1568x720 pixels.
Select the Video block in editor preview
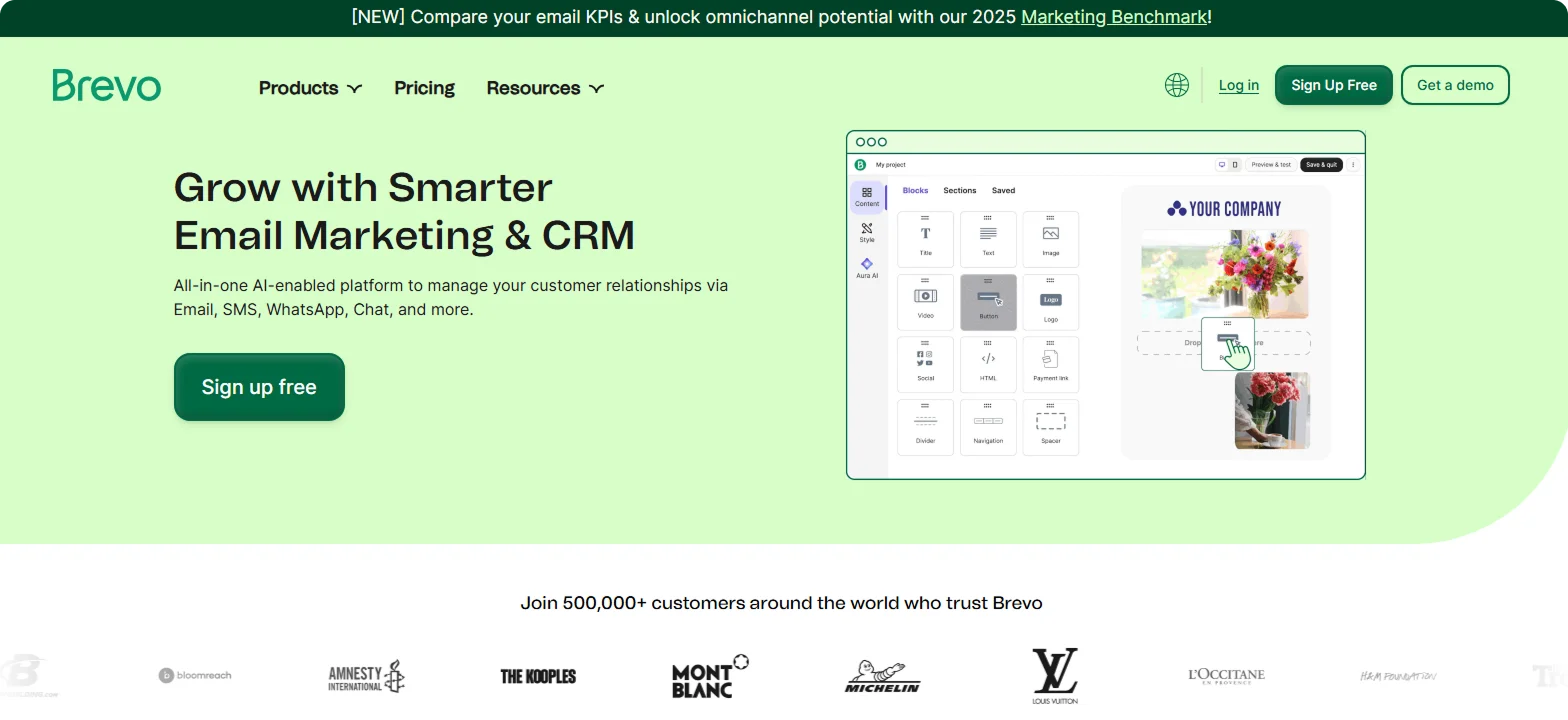click(926, 302)
